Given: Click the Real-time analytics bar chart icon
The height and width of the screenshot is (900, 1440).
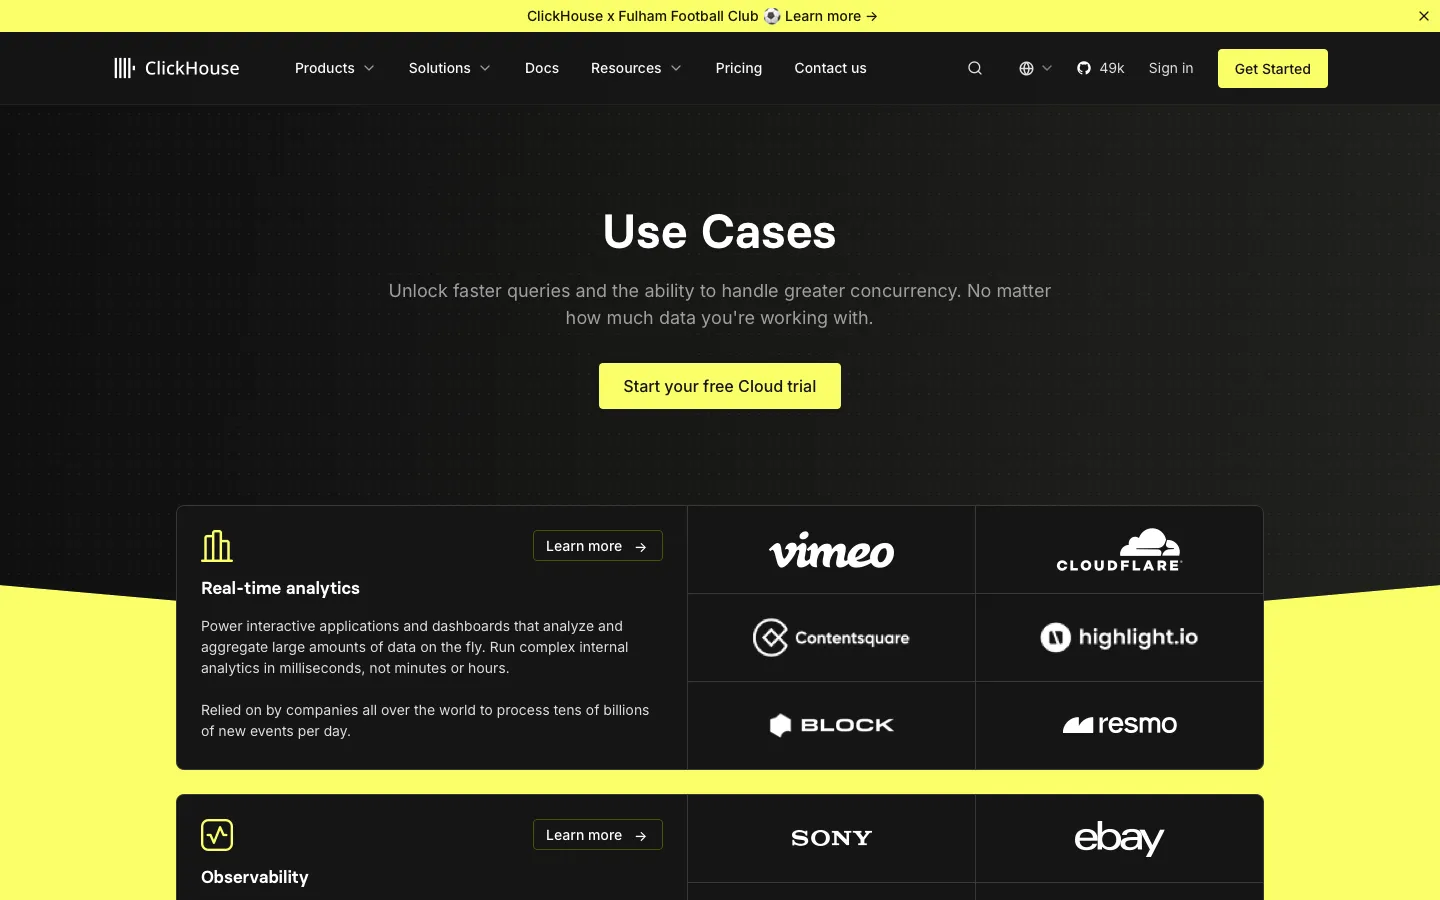Looking at the screenshot, I should (x=217, y=546).
